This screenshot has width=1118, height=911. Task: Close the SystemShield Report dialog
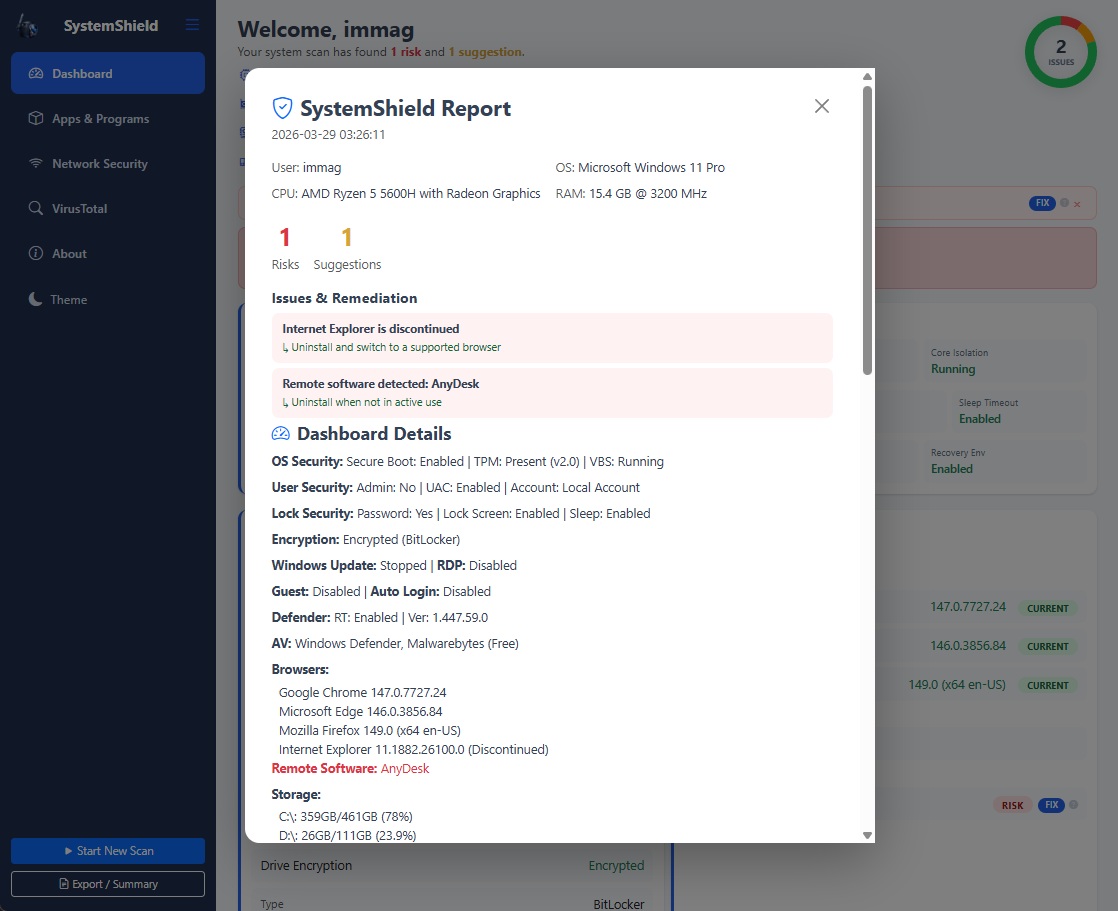coord(821,105)
